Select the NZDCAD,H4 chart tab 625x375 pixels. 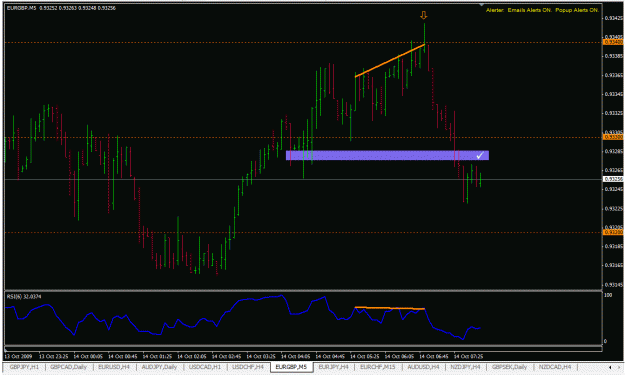coord(555,367)
